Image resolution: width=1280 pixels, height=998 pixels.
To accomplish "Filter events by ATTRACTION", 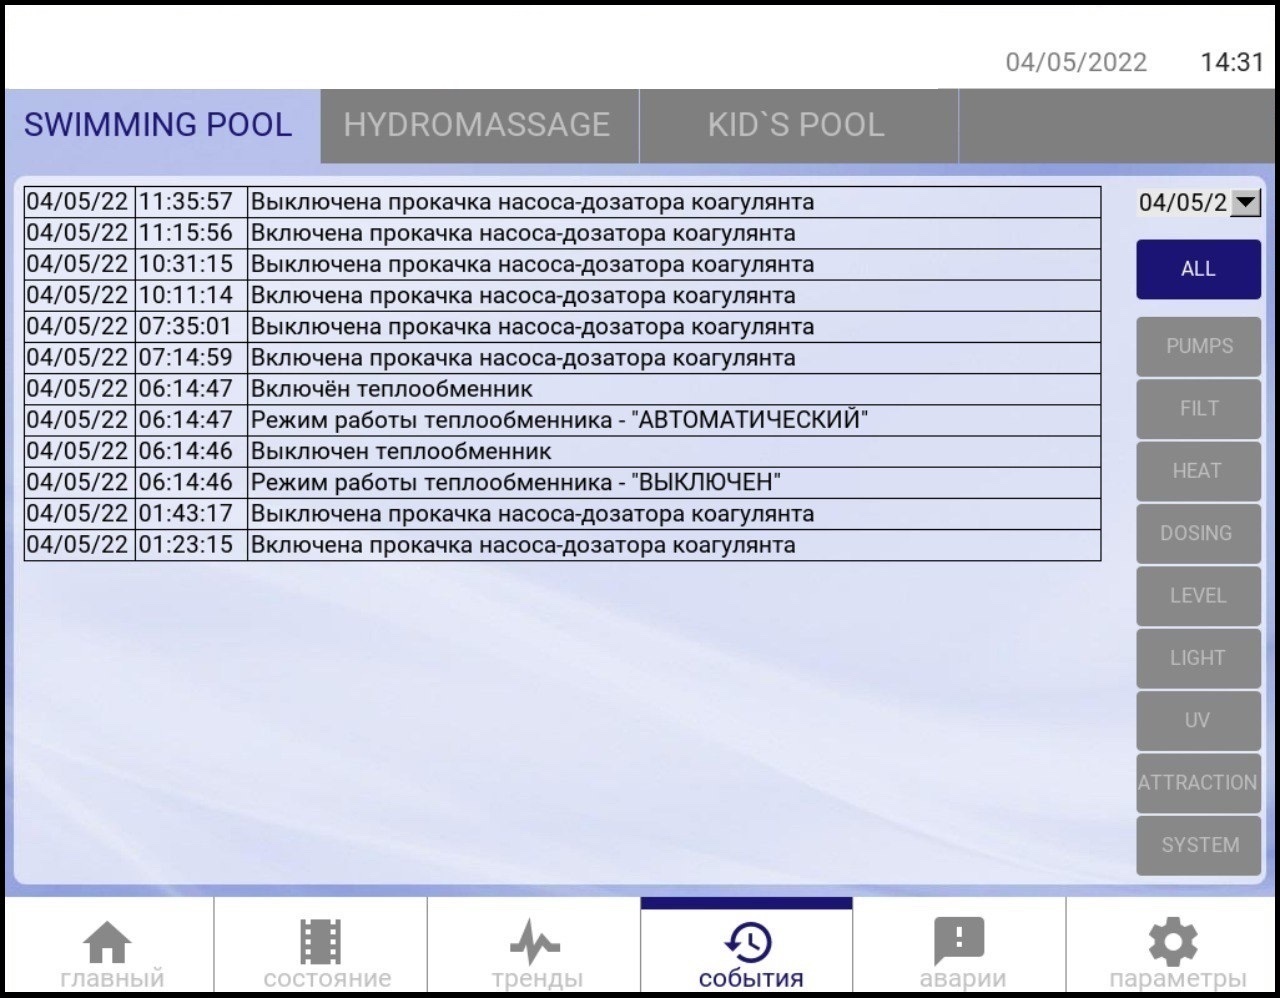I will [x=1198, y=783].
